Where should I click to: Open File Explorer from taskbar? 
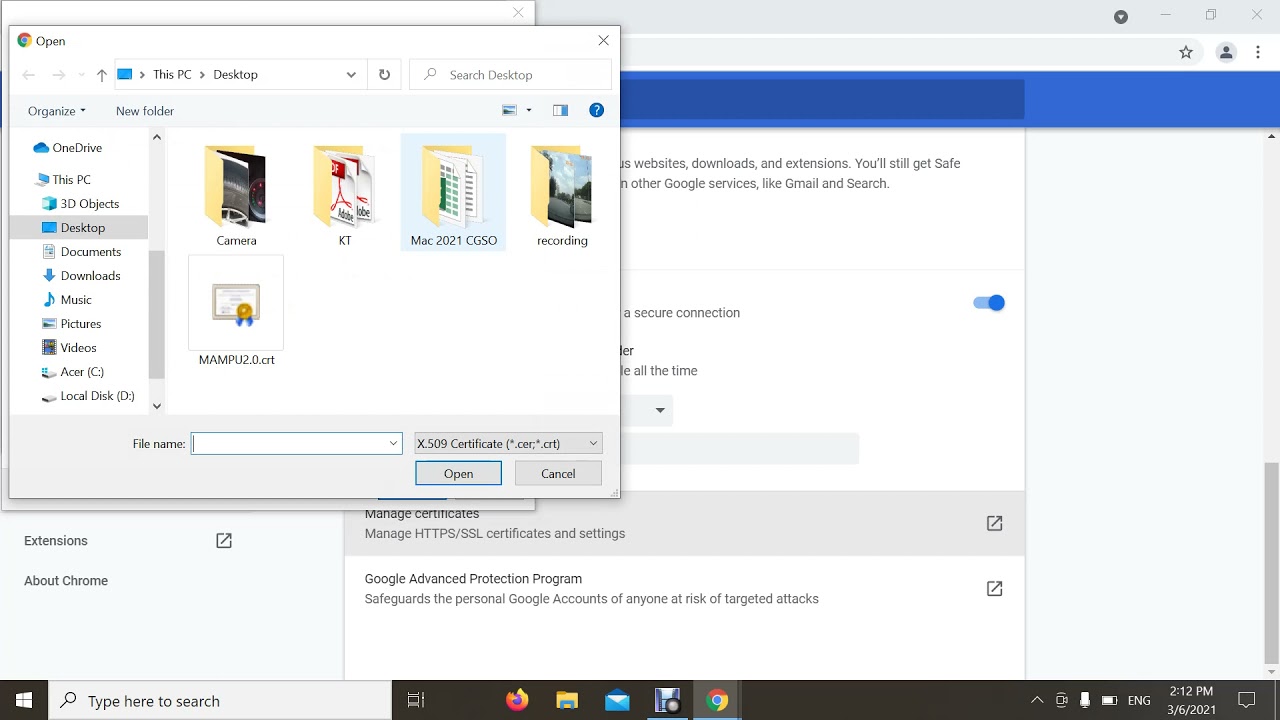click(x=567, y=700)
